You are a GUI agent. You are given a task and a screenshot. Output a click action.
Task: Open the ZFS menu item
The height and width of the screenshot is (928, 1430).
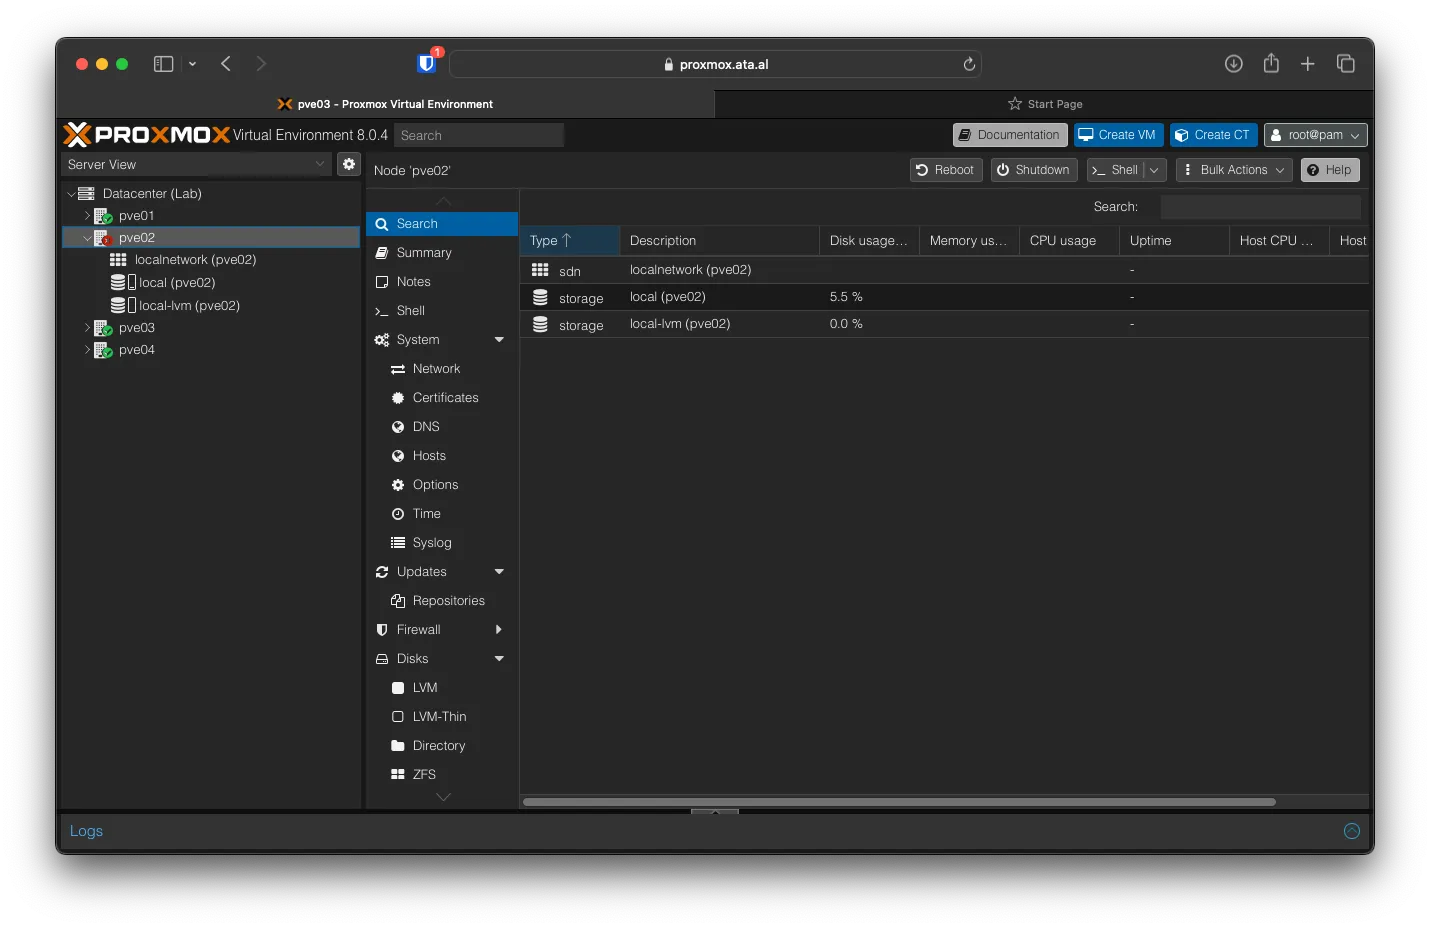[442, 775]
